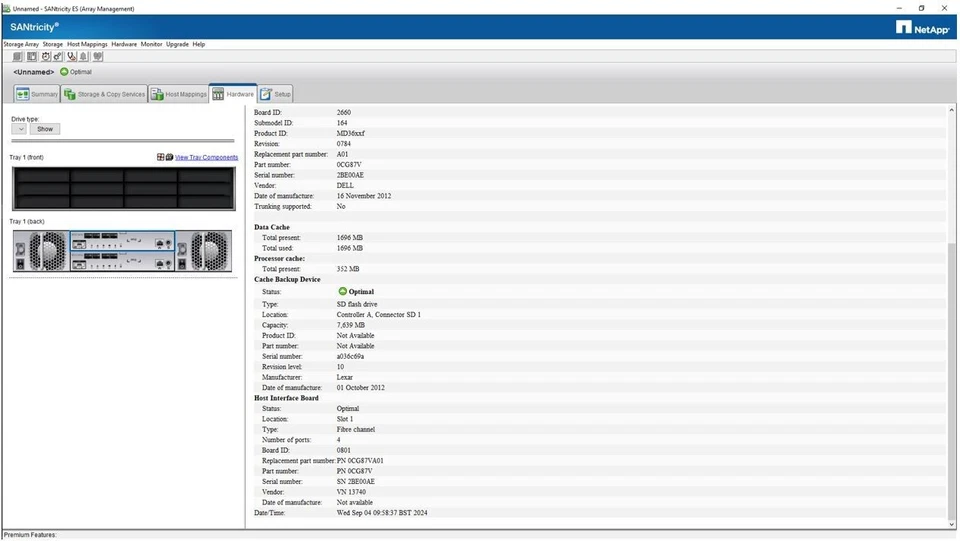Click the Date/Time value Wed Sep 04
The image size is (960, 541).
(x=382, y=512)
